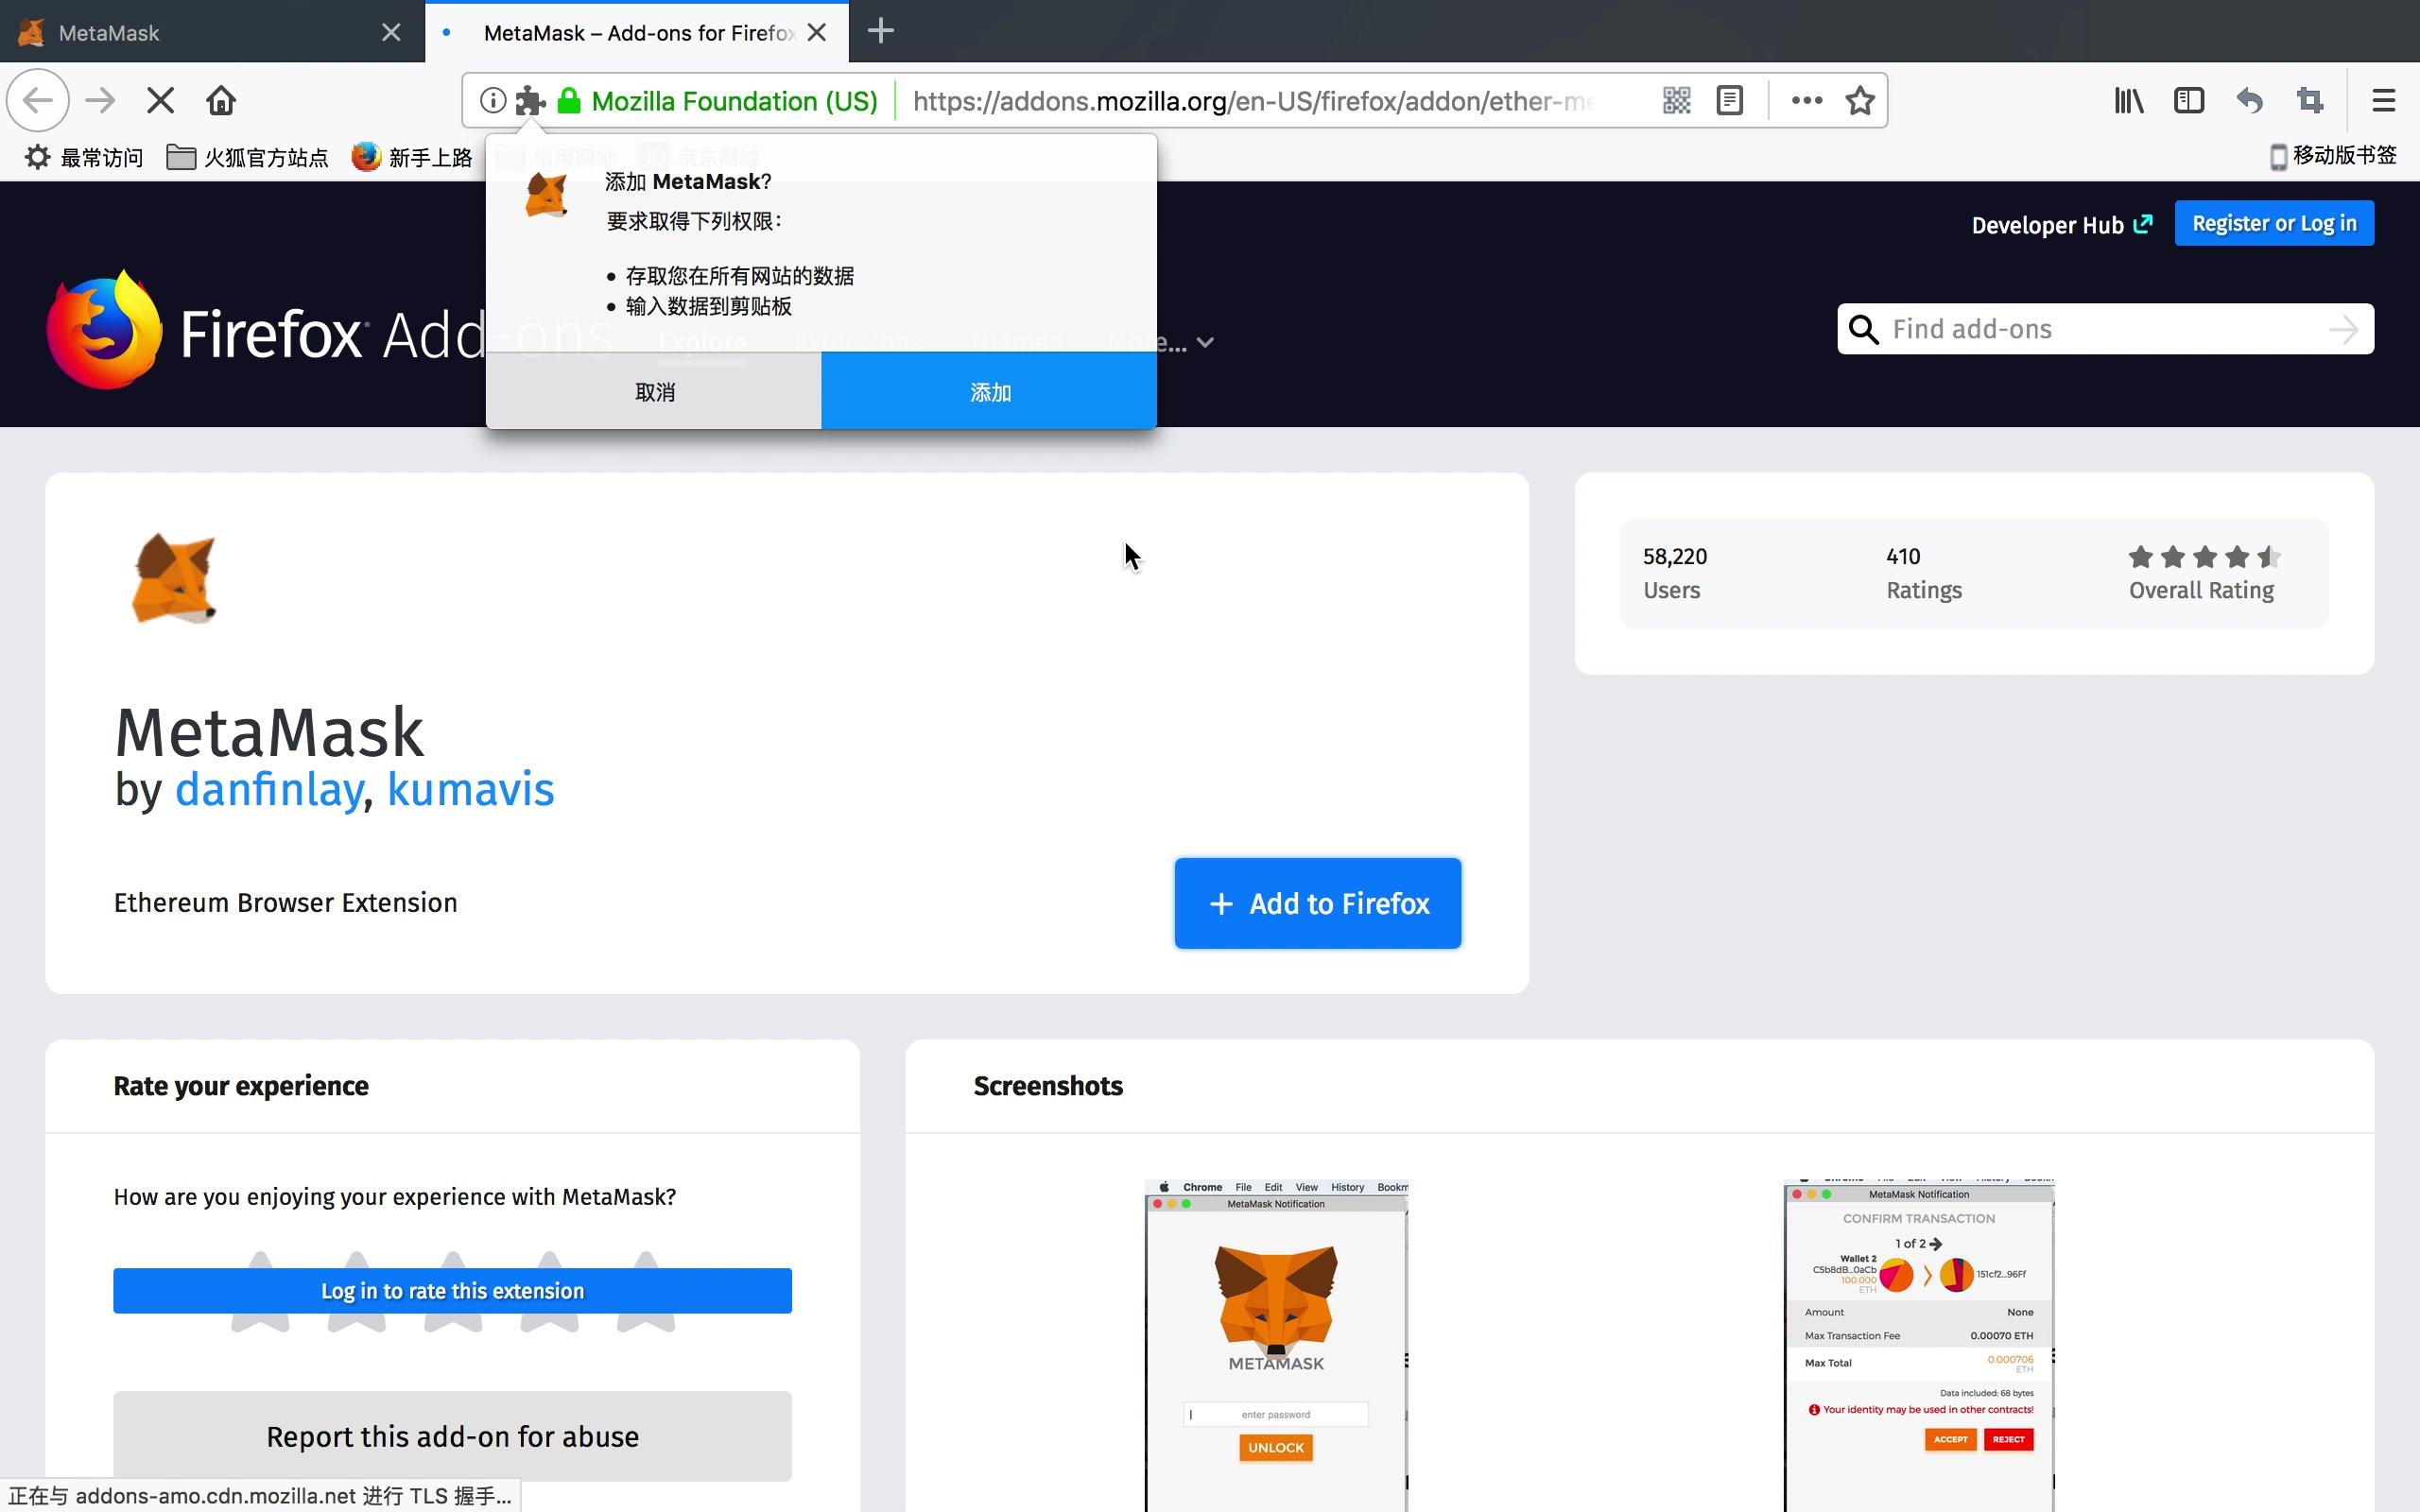Click the QR code scanner icon
Image resolution: width=2420 pixels, height=1512 pixels.
[x=1672, y=99]
